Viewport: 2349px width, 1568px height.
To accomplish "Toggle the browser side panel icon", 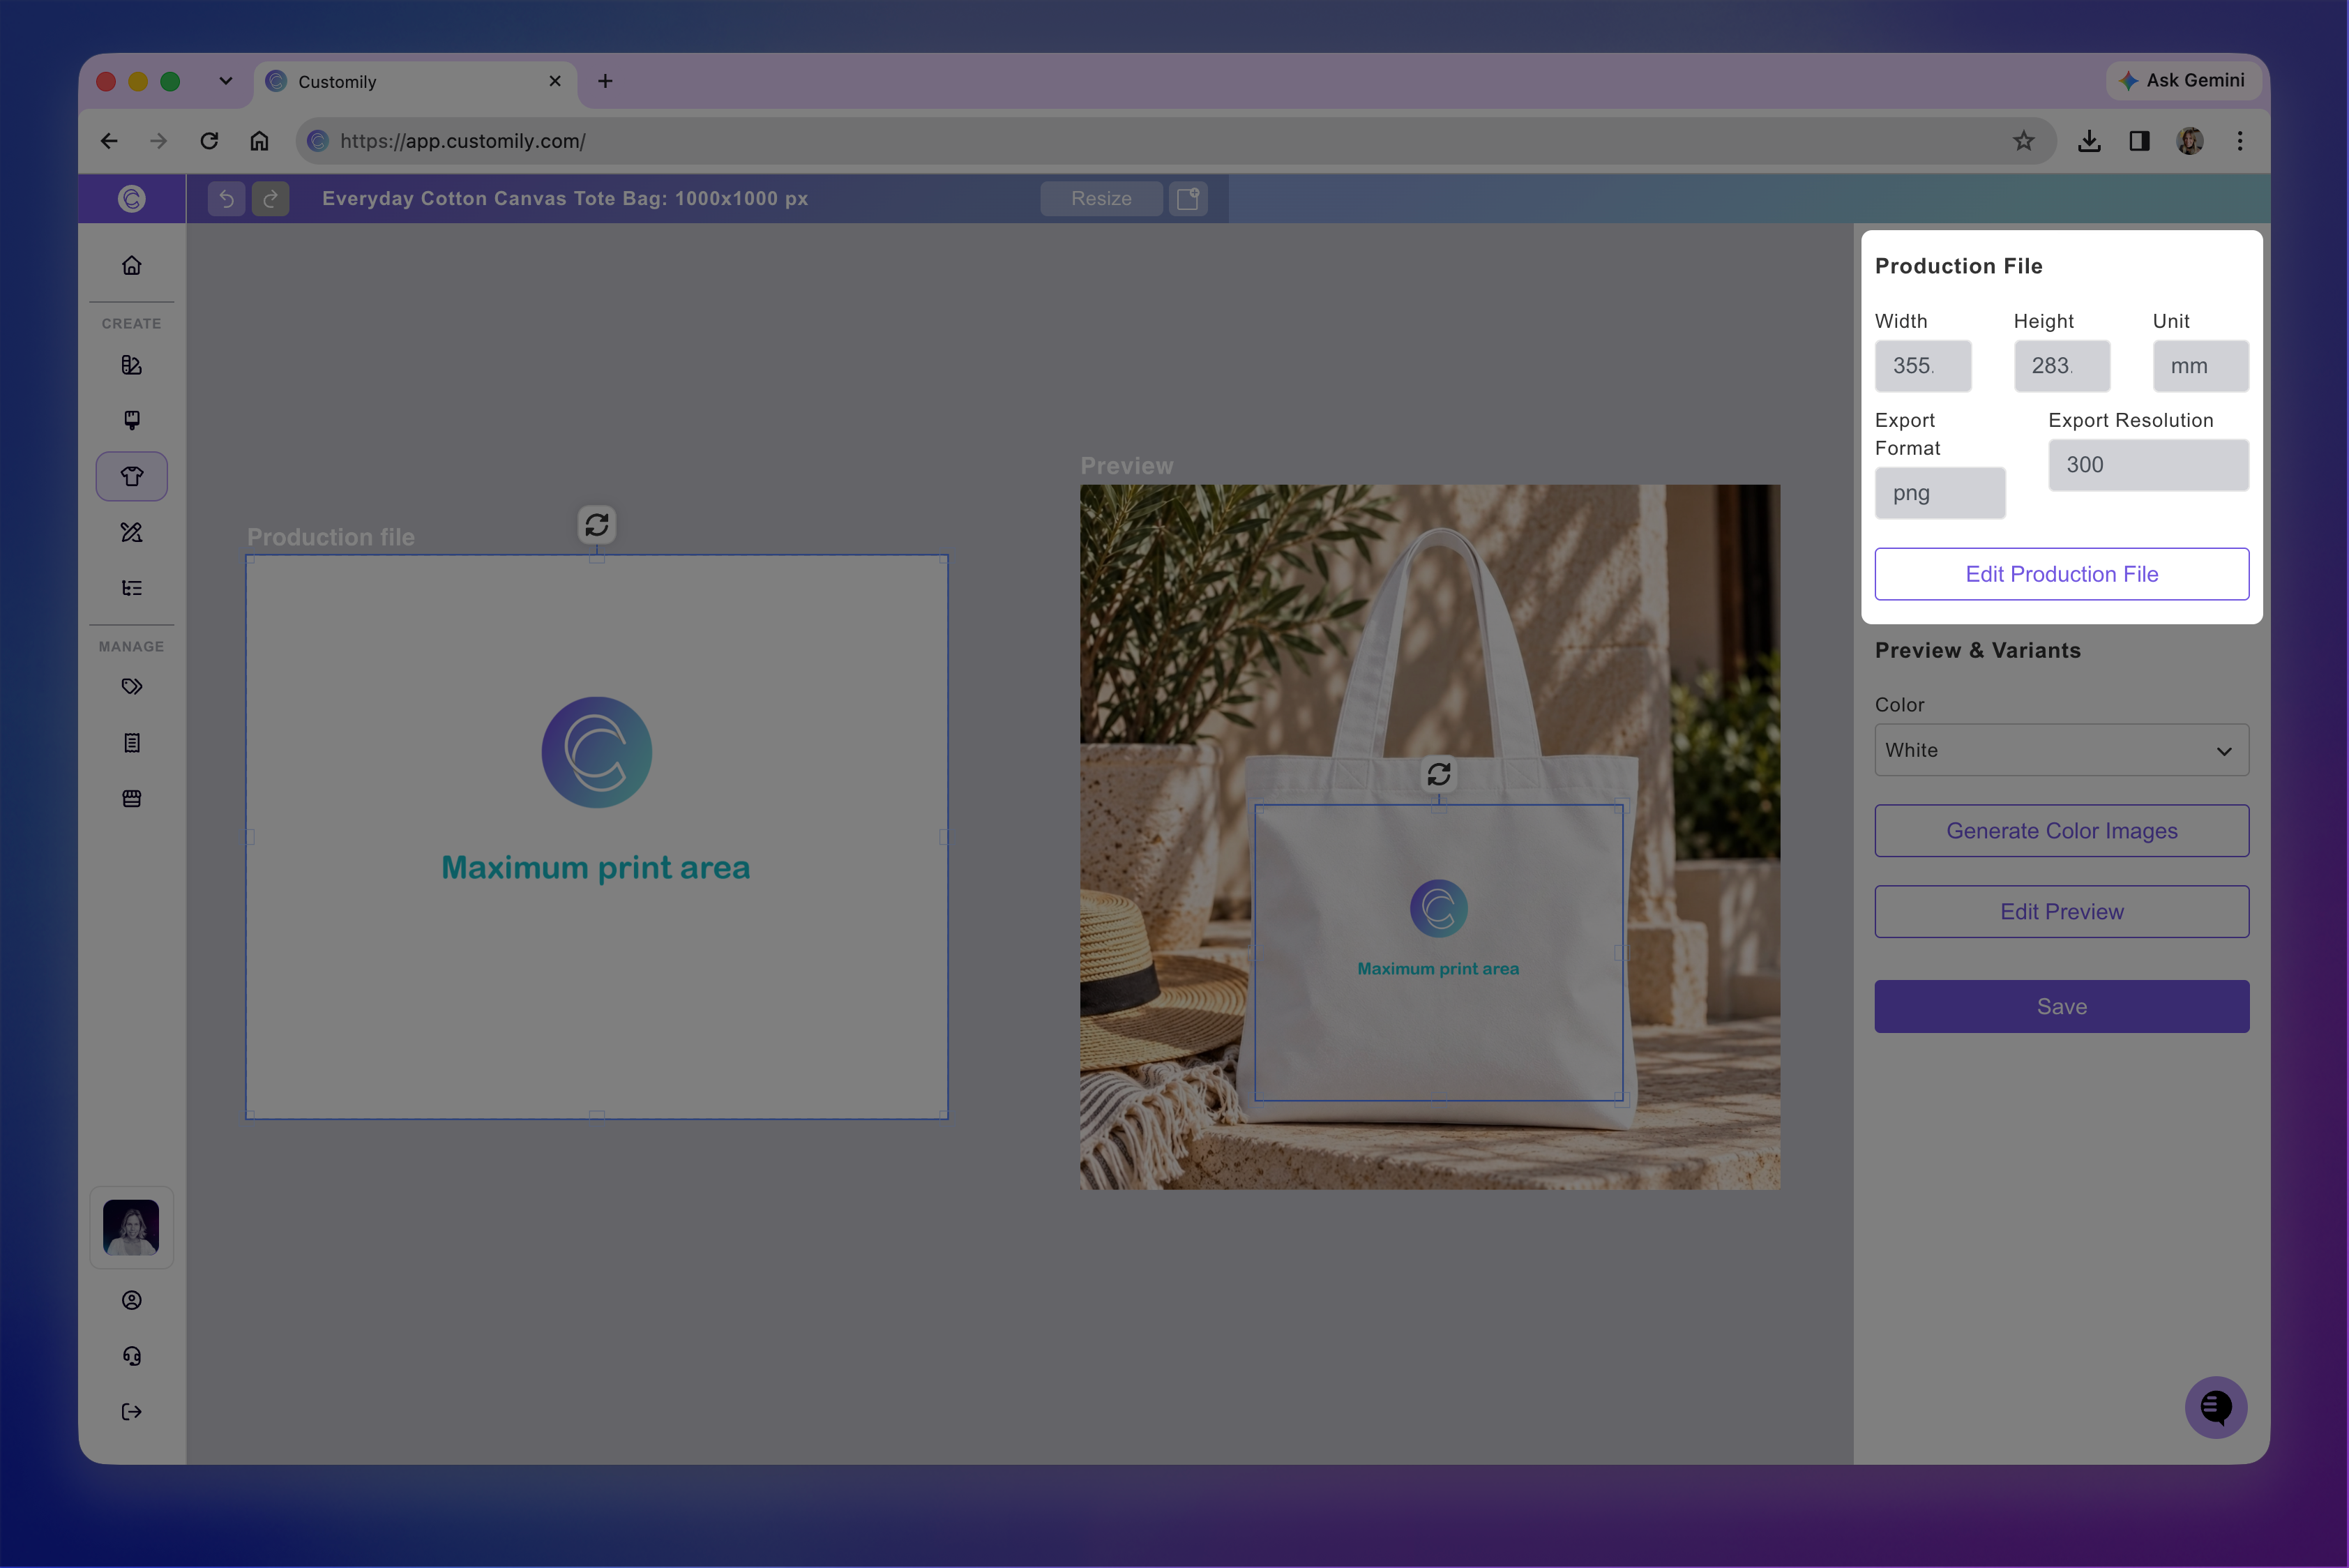I will 2140,141.
